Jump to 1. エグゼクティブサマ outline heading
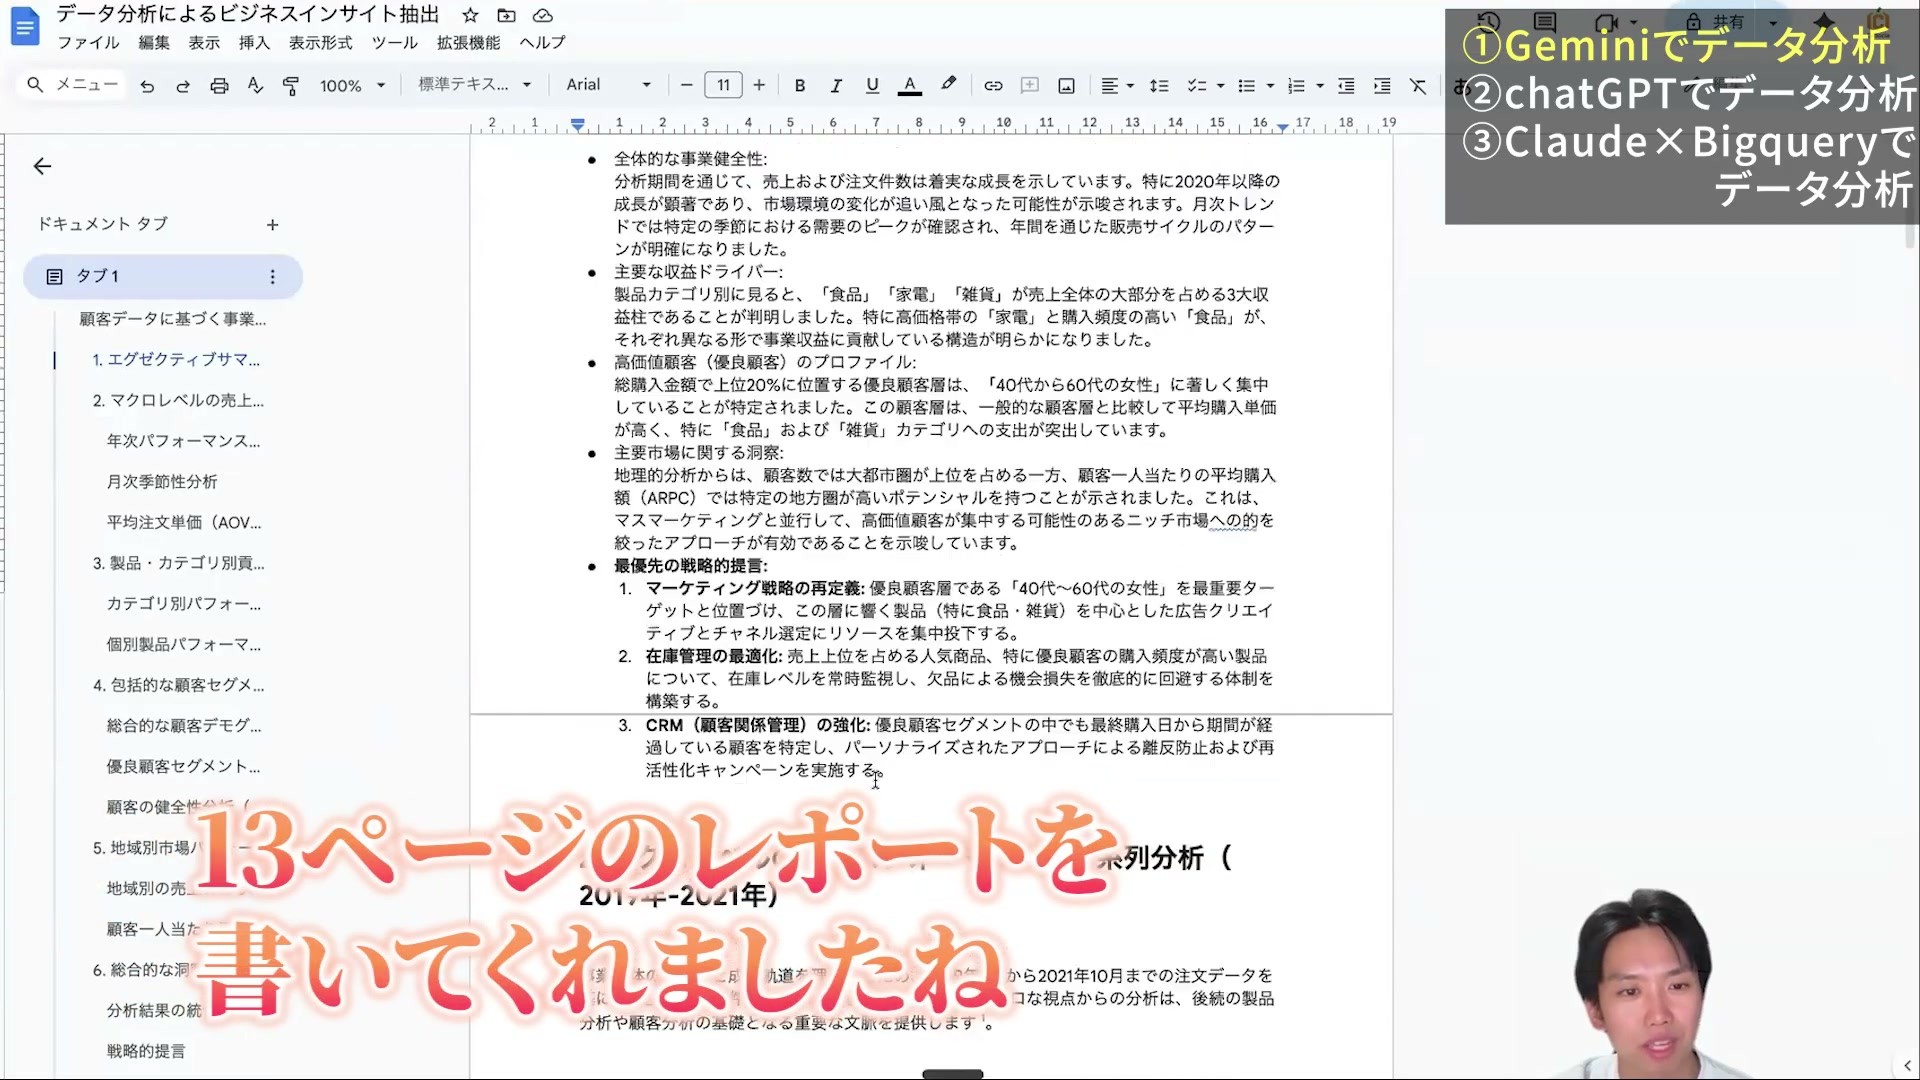Screen dimensions: 1920x1080 (176, 359)
